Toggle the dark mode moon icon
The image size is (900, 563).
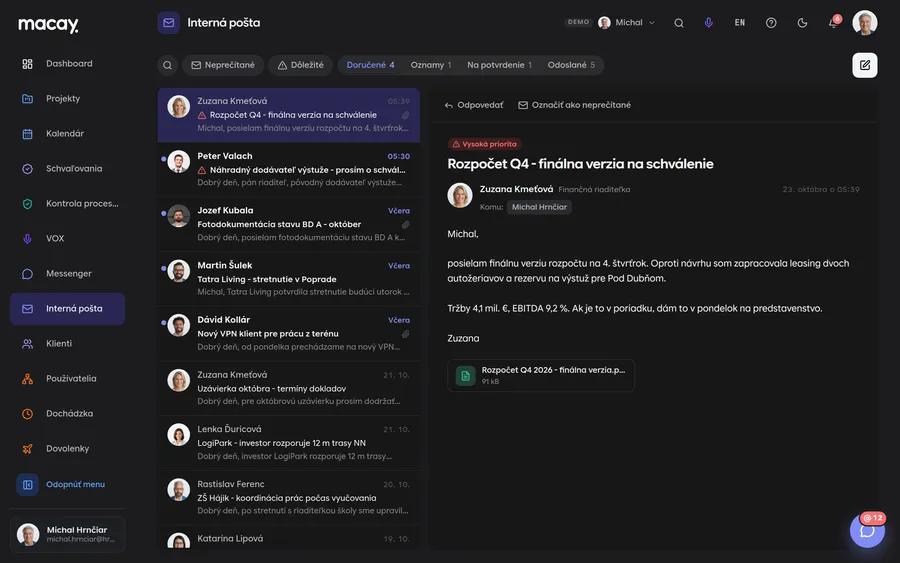pyautogui.click(x=802, y=23)
